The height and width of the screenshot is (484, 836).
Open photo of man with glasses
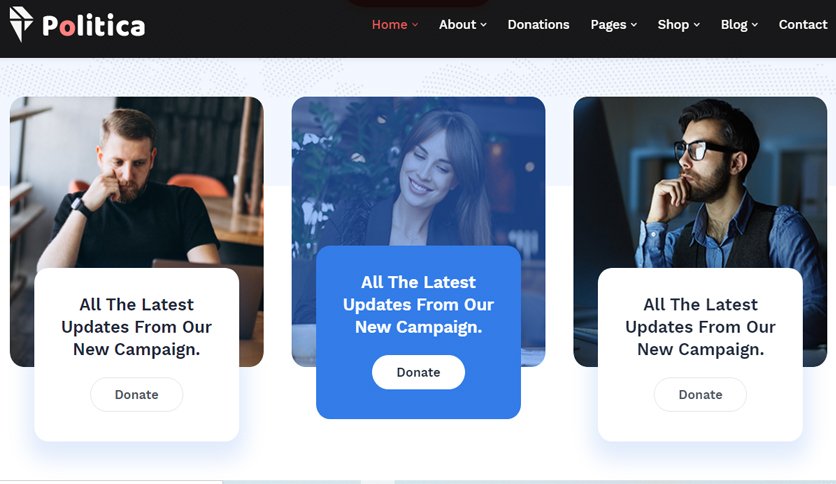[x=700, y=181]
